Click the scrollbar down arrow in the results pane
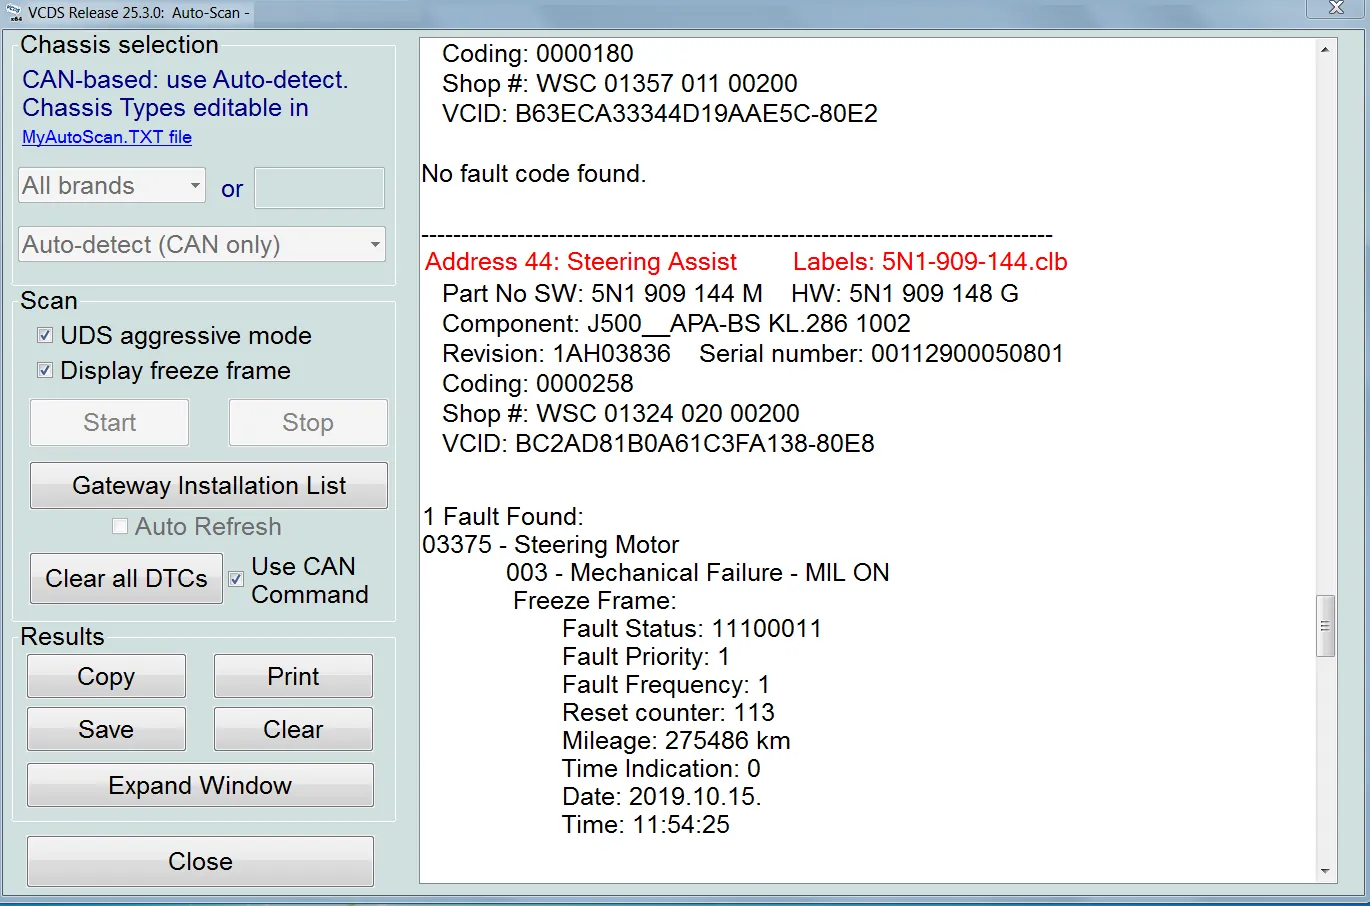 pos(1325,872)
